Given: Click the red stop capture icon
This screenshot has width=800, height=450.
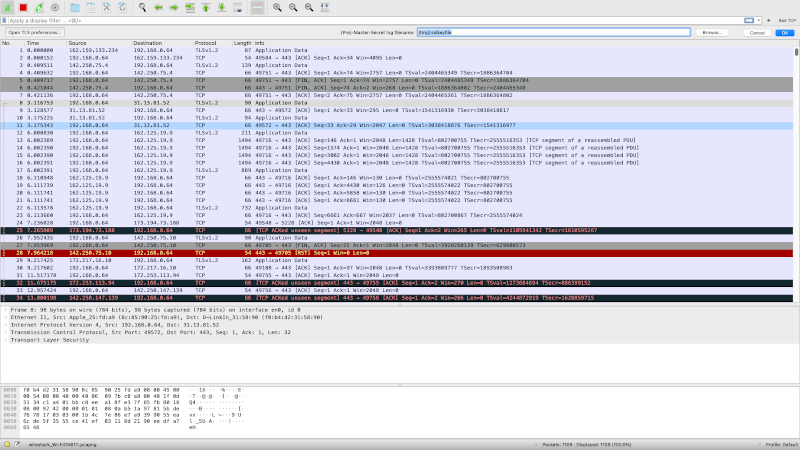Looking at the screenshot, I should click(x=23, y=7).
